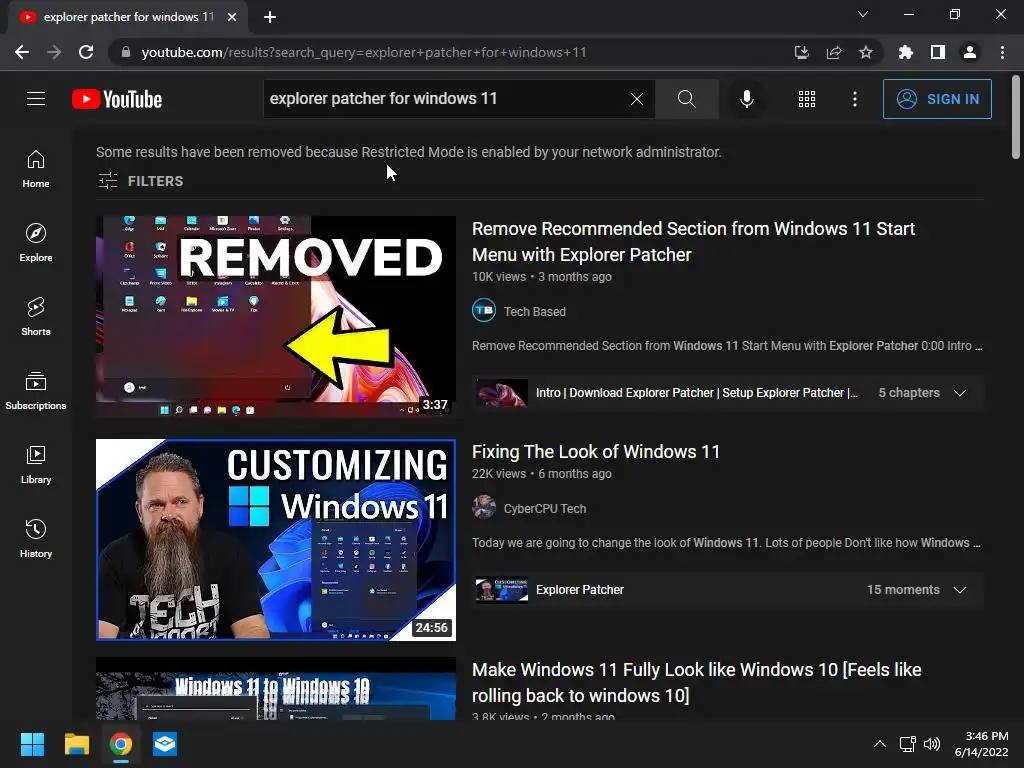Open Chrome extensions puzzle icon

[906, 52]
